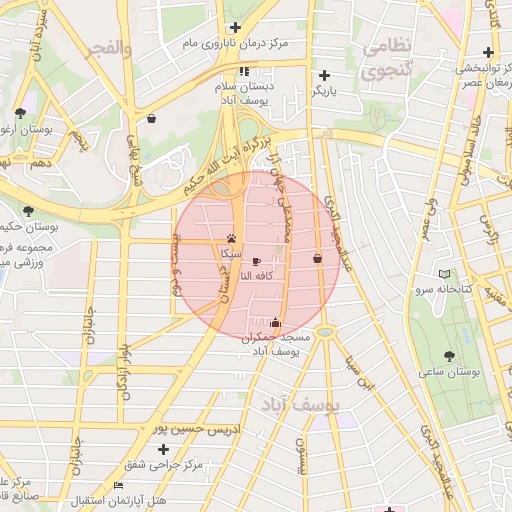Click the والفجر neighborhood label
Screen dimensions: 512x512
(x=110, y=49)
